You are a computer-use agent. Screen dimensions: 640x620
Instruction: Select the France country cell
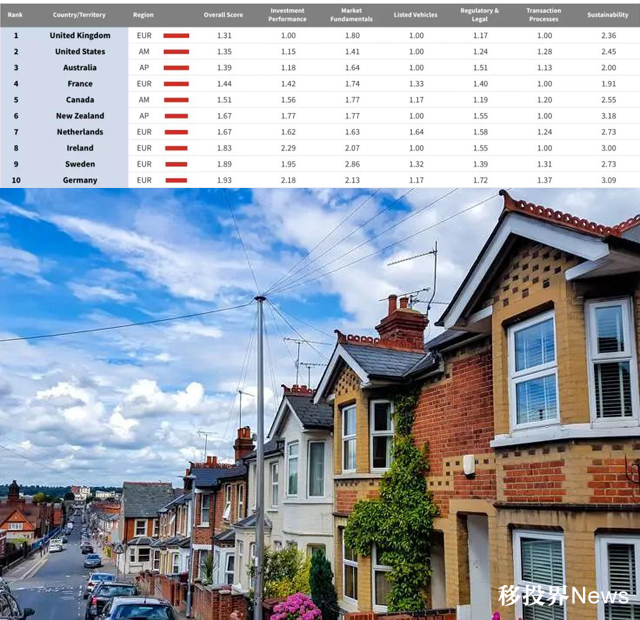click(x=80, y=84)
